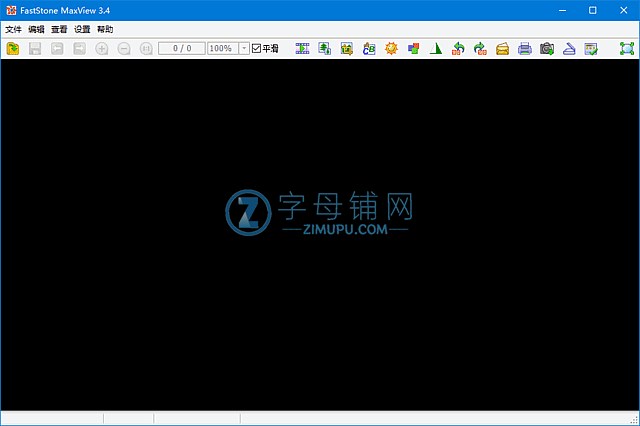Click the Open file folder icon
Screen dimensions: 640x426
pos(13,48)
